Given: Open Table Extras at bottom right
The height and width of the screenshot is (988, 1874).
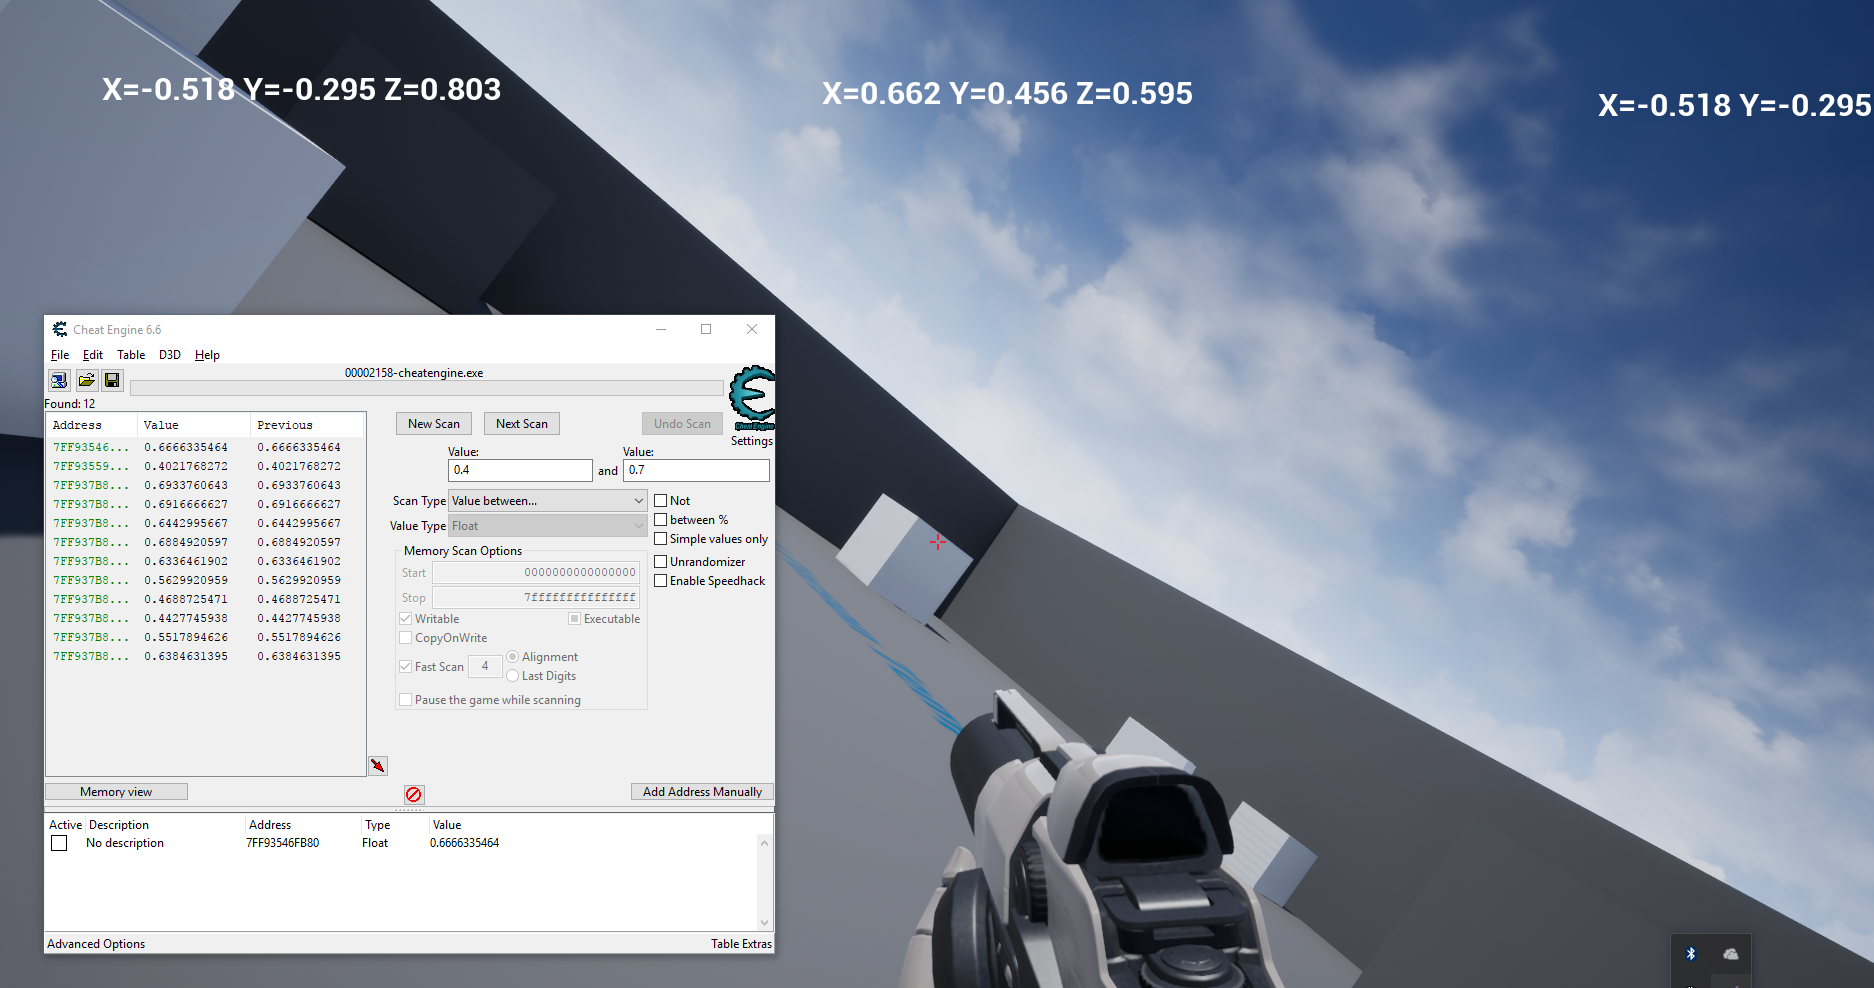Looking at the screenshot, I should [741, 944].
